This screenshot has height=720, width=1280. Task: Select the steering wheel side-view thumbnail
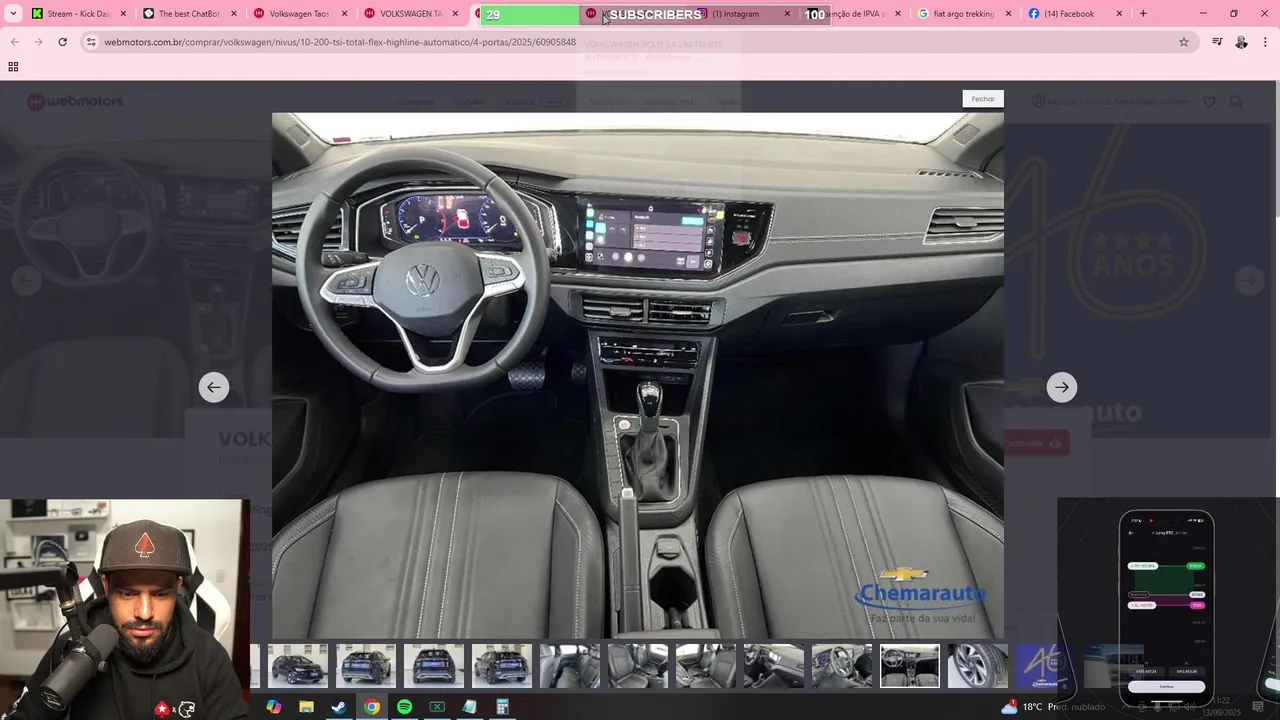click(x=842, y=666)
